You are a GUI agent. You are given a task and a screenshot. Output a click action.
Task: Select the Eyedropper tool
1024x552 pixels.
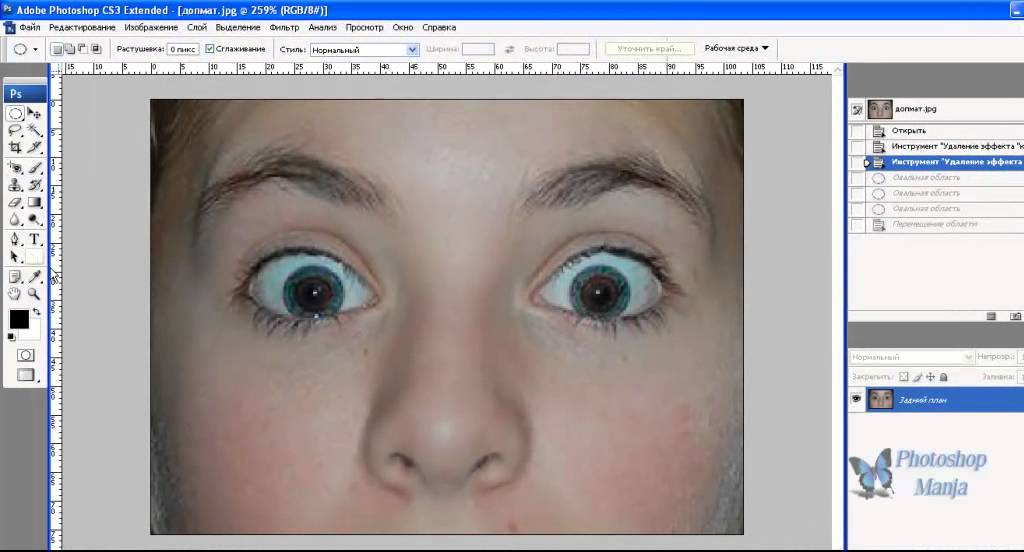35,277
